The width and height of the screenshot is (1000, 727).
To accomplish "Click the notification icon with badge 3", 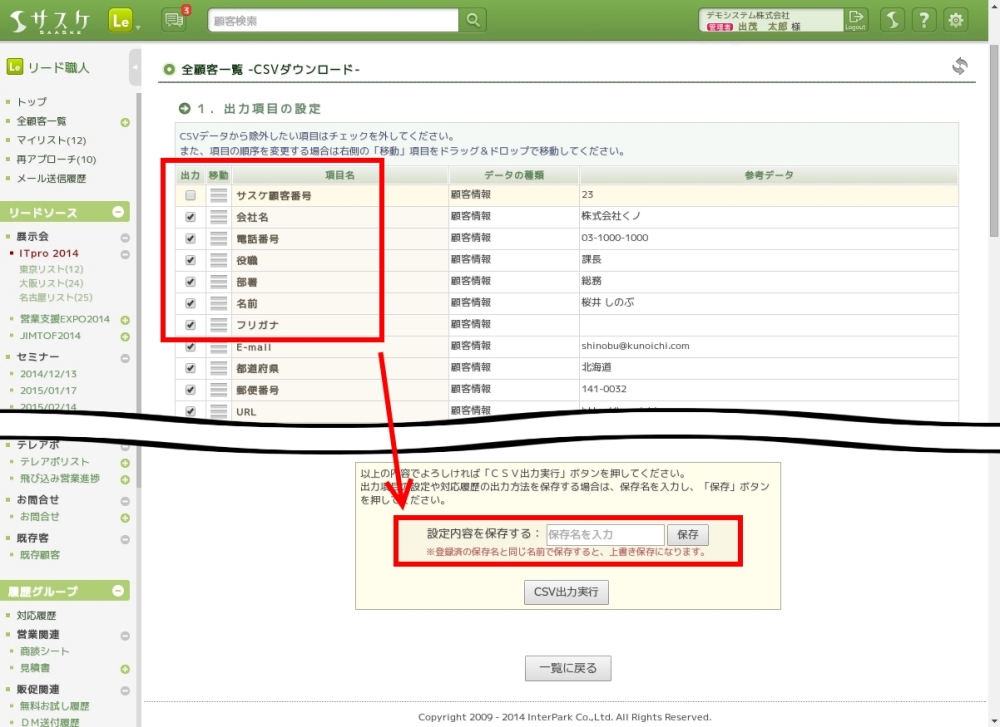I will (x=174, y=20).
